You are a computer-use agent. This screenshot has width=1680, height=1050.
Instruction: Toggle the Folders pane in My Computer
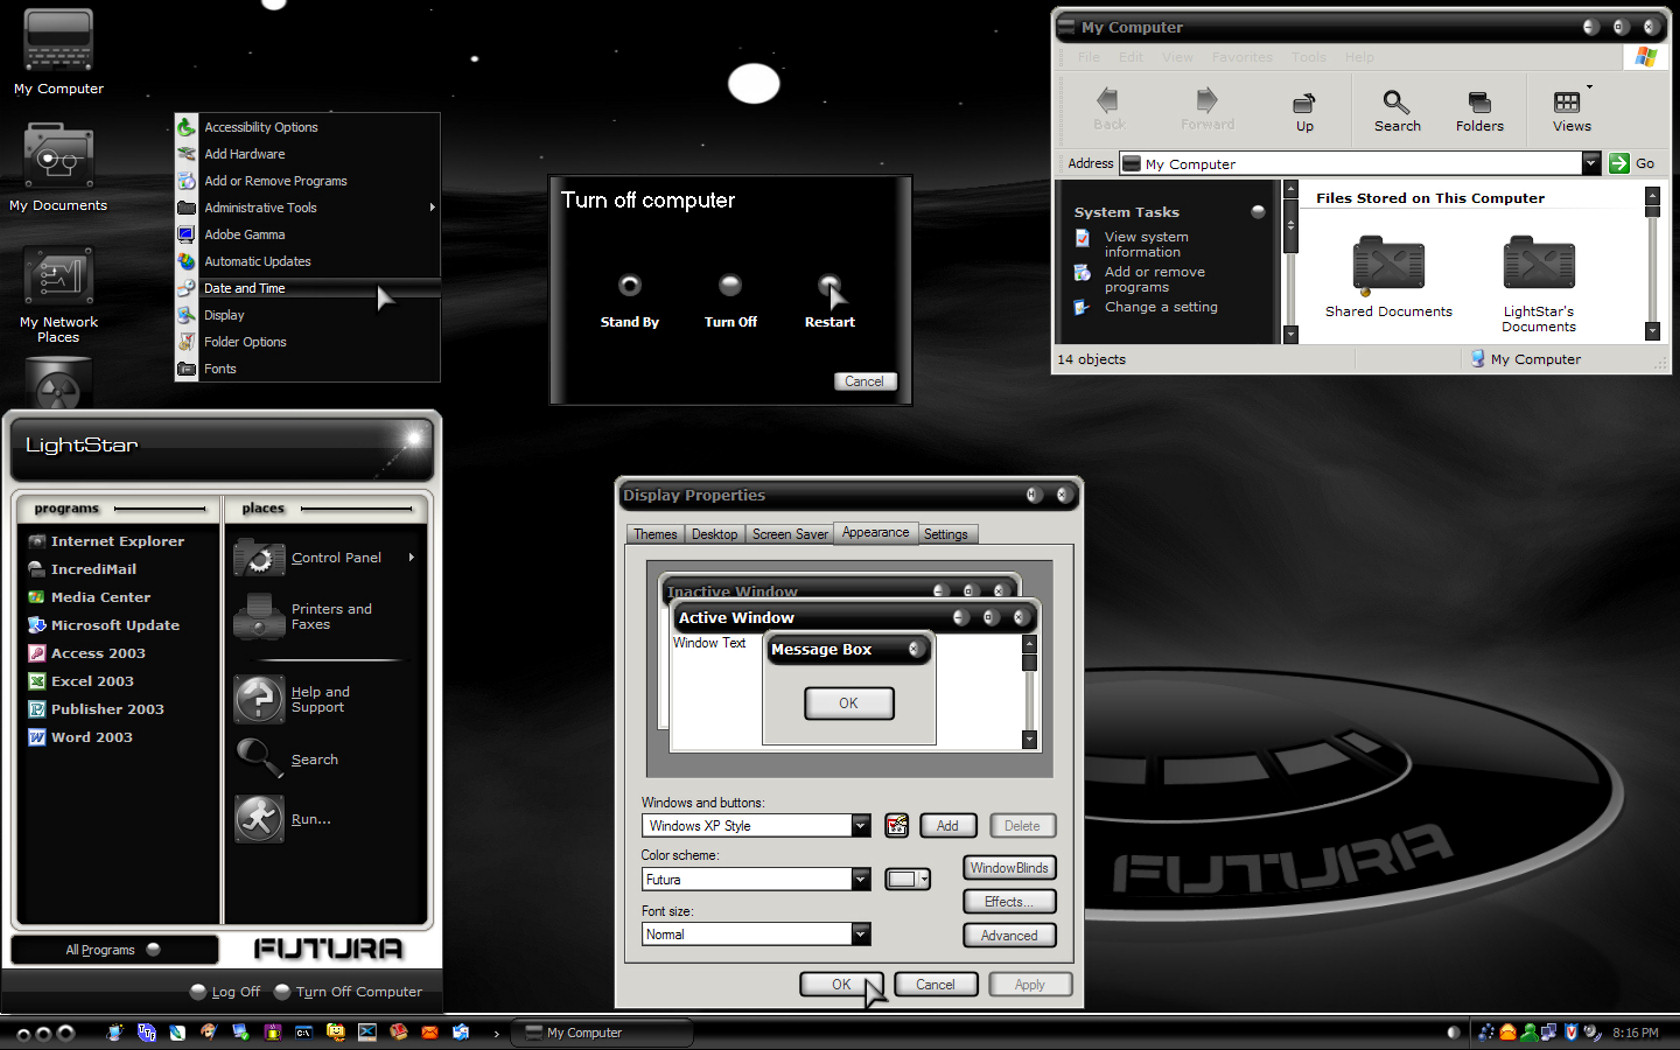point(1479,111)
